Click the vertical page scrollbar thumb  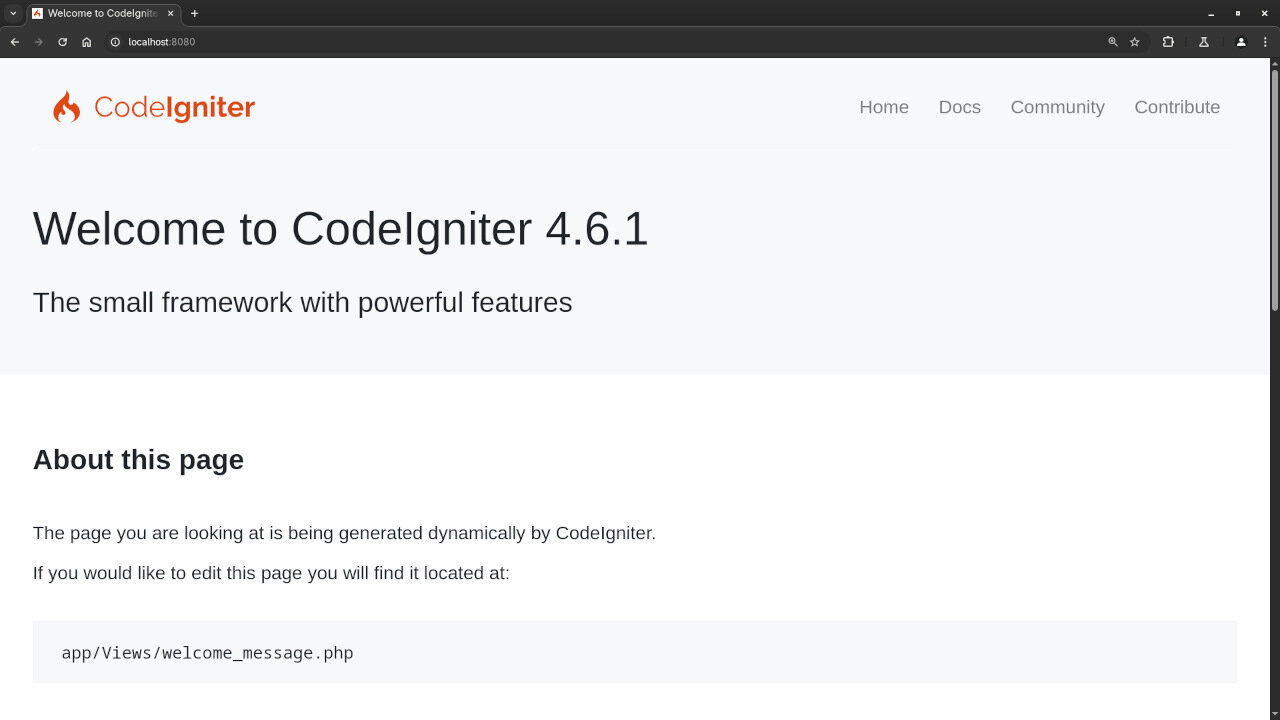point(1275,190)
